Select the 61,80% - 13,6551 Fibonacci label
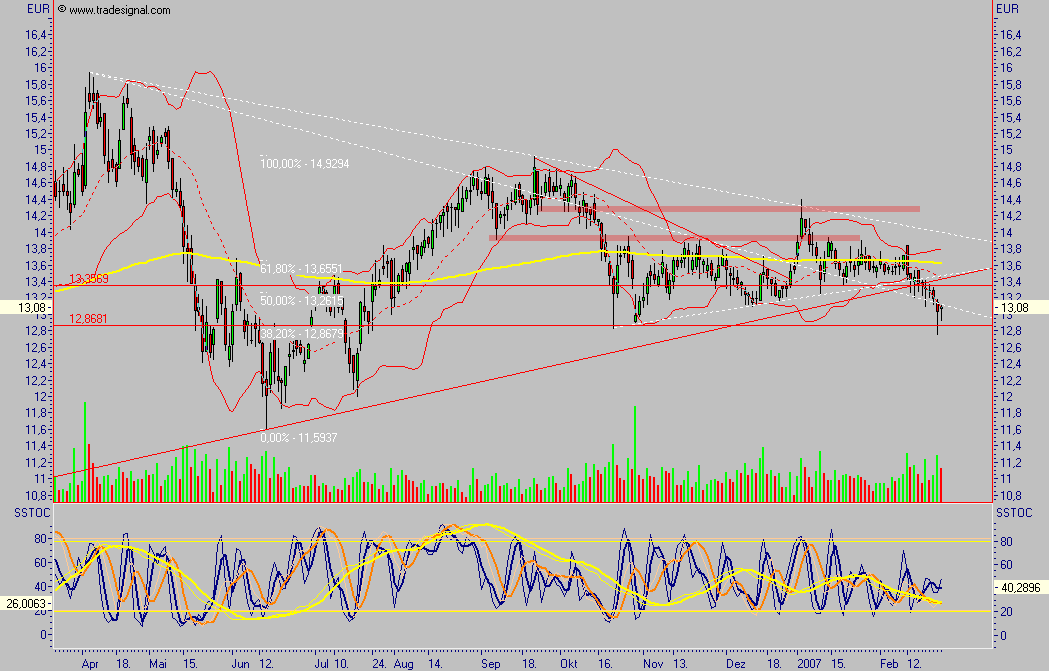Screen dimensions: 1049x671 tap(301, 269)
